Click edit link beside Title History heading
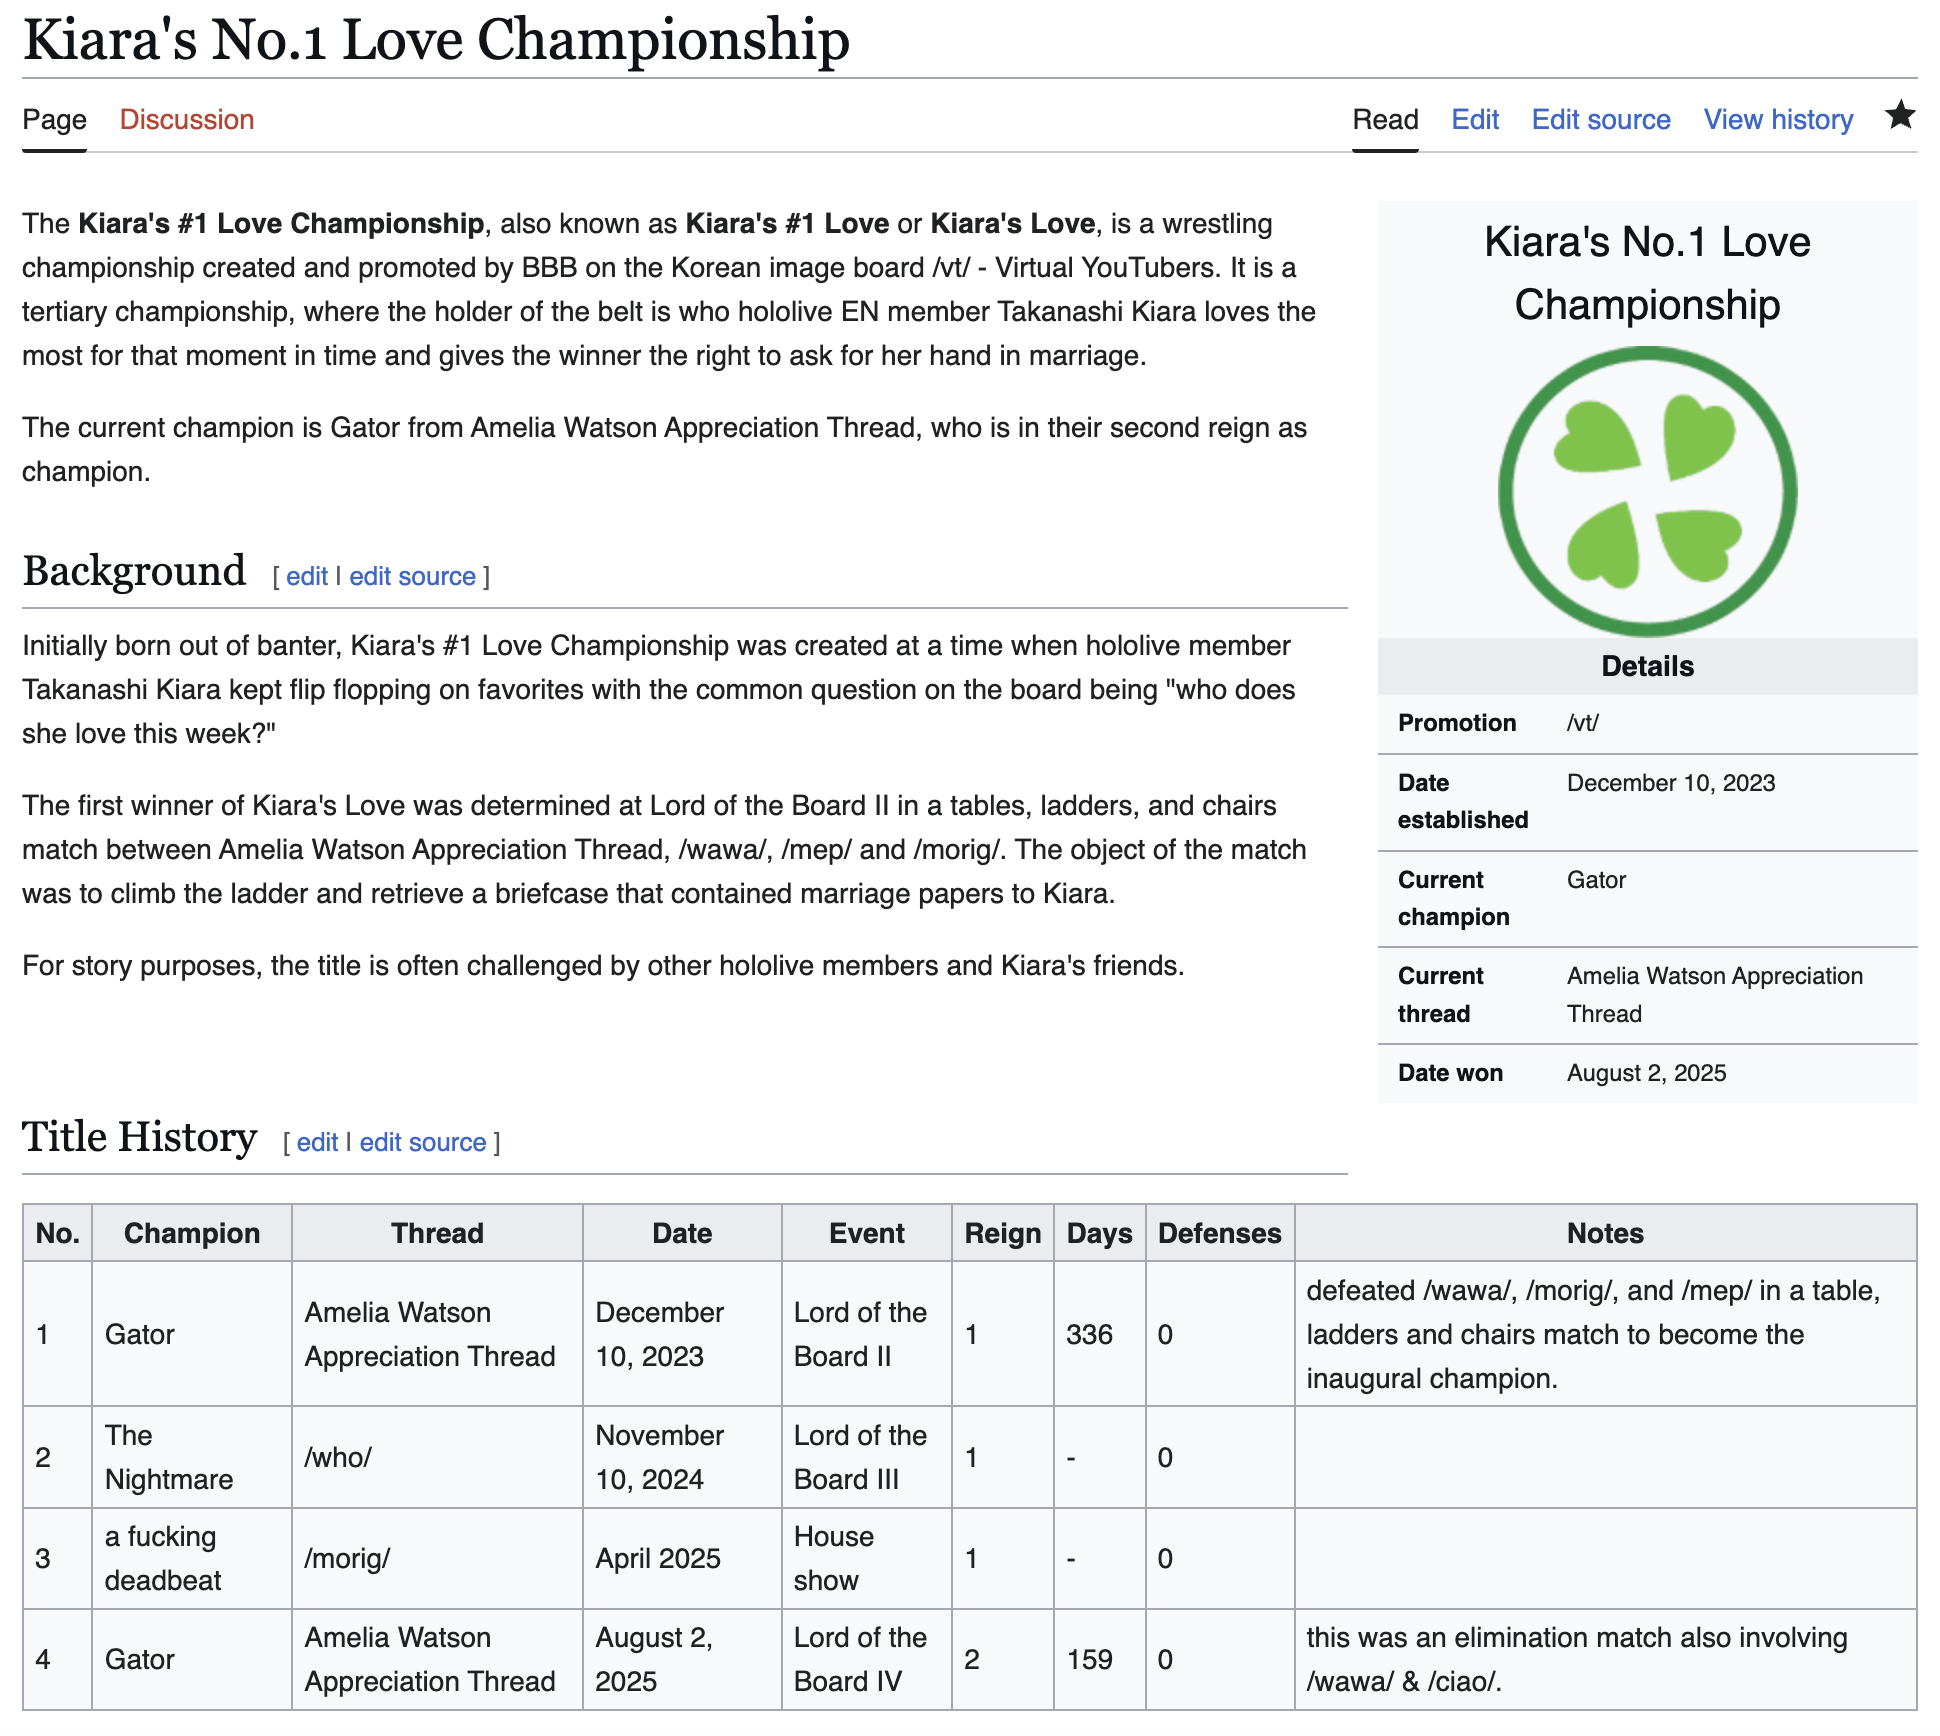The image size is (1940, 1736). 317,1143
